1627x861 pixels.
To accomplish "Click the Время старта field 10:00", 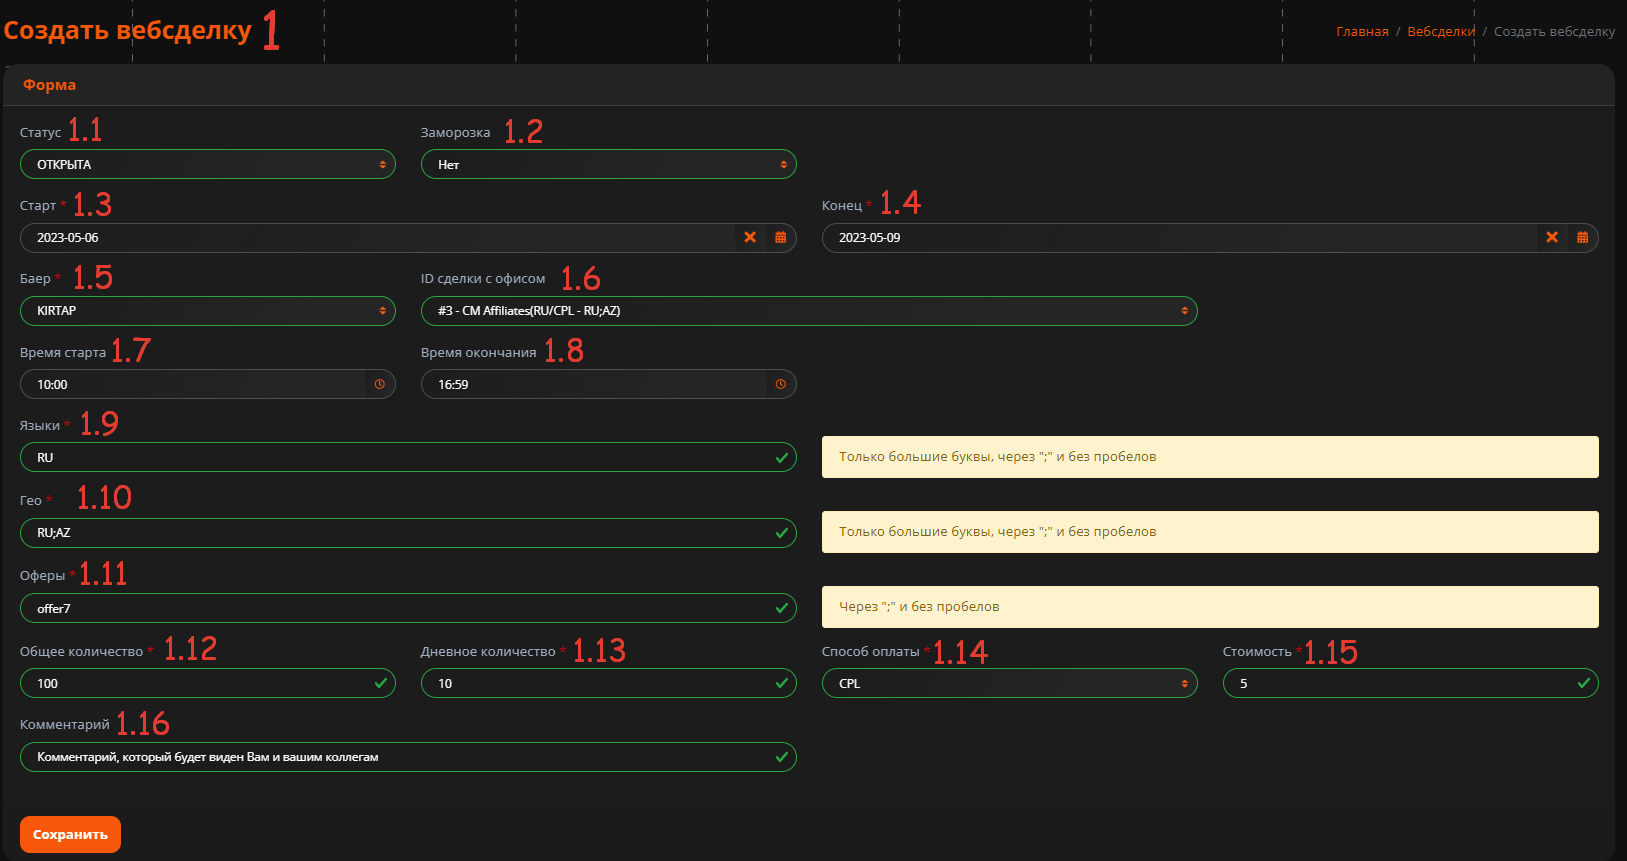I will coord(193,384).
